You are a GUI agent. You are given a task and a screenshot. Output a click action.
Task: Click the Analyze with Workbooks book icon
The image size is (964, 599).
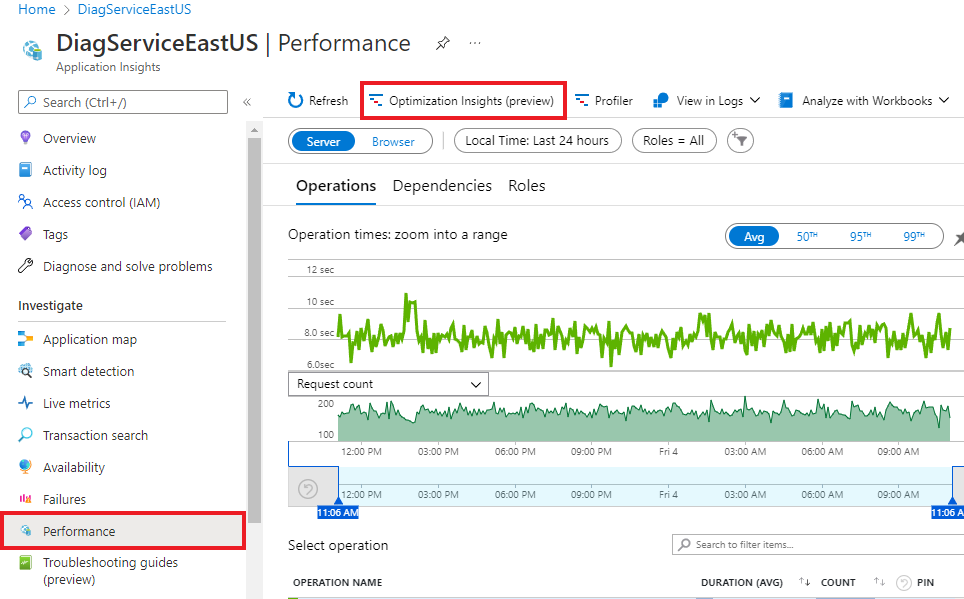786,100
